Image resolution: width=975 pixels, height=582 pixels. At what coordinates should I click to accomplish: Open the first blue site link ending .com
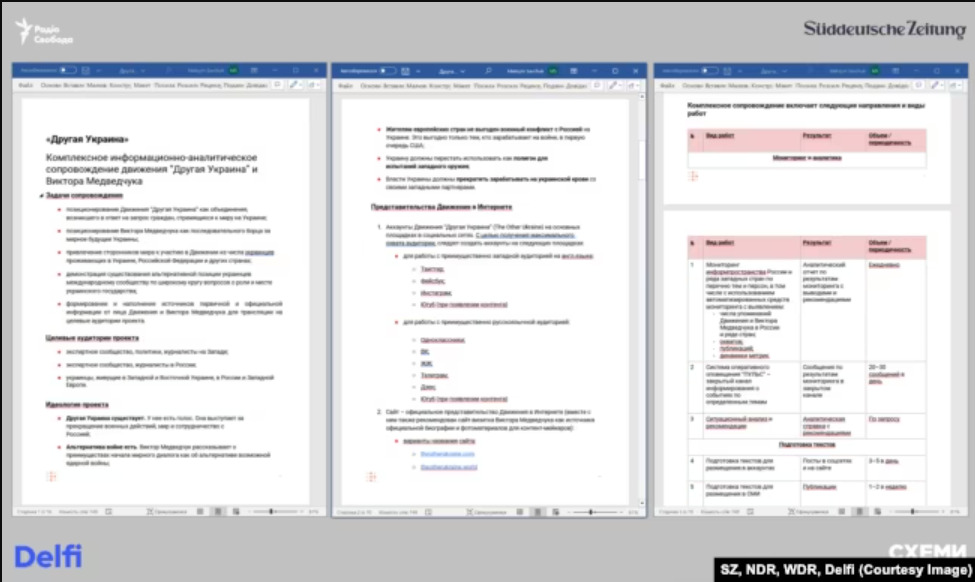click(447, 454)
